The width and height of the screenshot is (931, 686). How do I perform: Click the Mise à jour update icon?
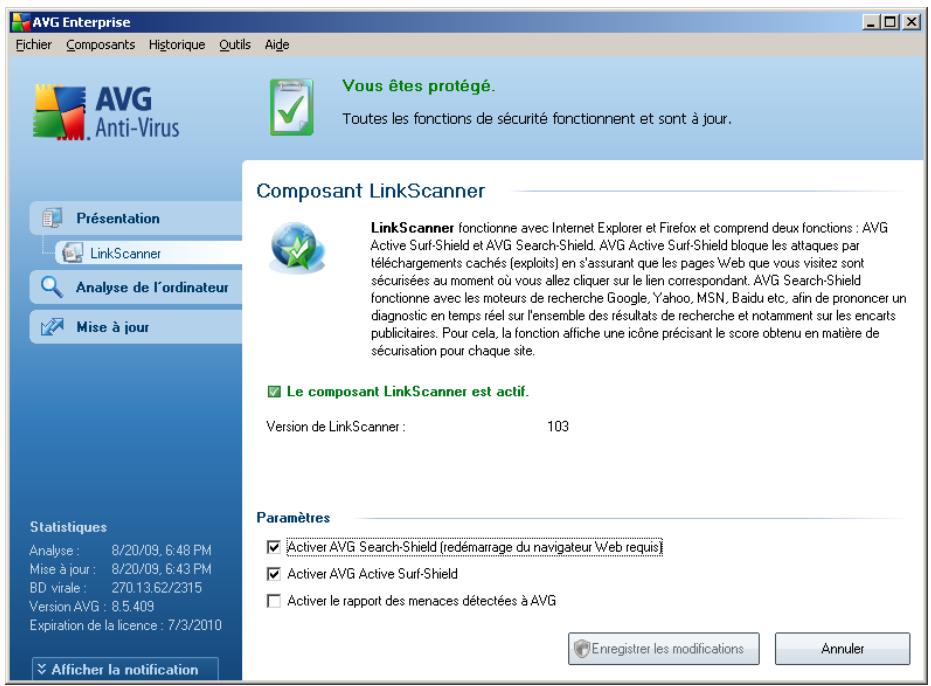pyautogui.click(x=52, y=327)
